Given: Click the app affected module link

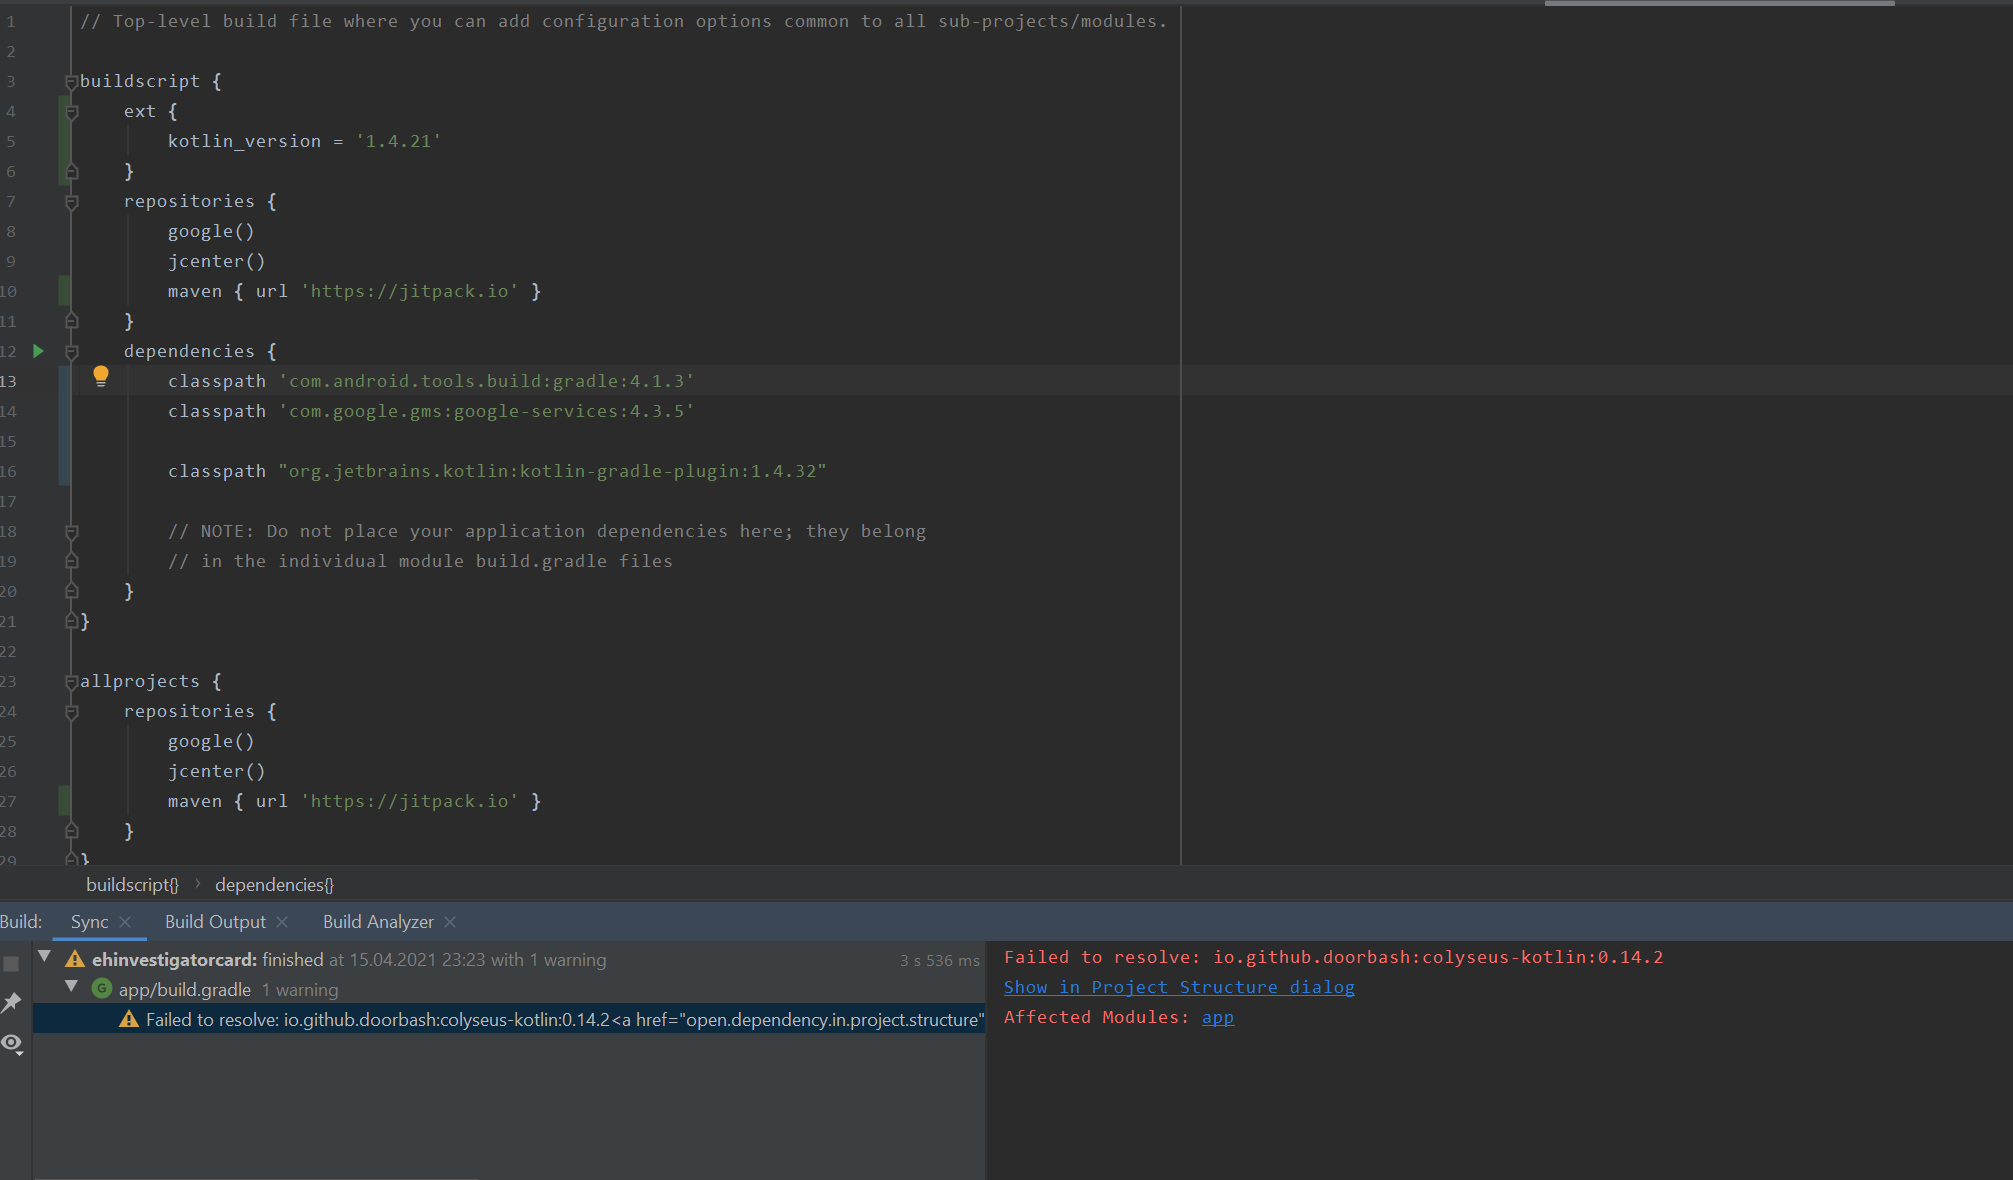Looking at the screenshot, I should (x=1217, y=1017).
